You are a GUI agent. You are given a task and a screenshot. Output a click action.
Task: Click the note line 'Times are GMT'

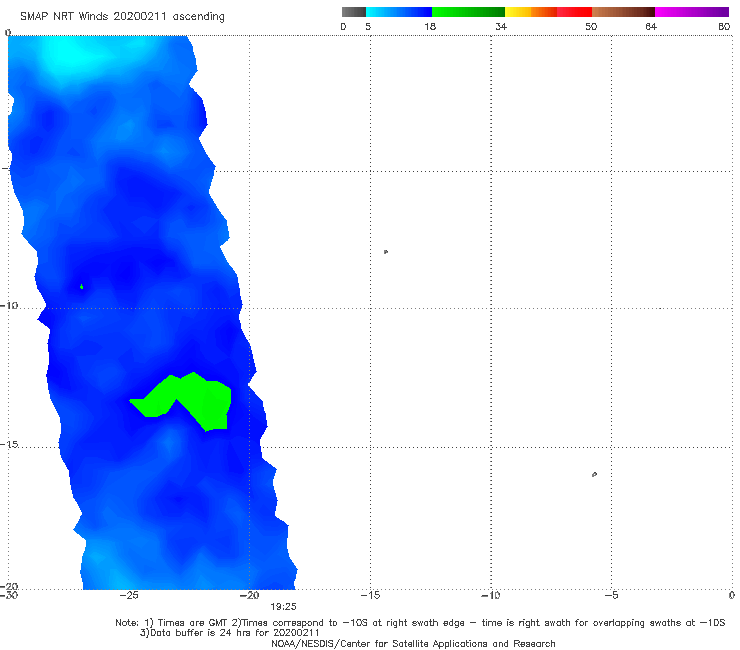coord(192,623)
